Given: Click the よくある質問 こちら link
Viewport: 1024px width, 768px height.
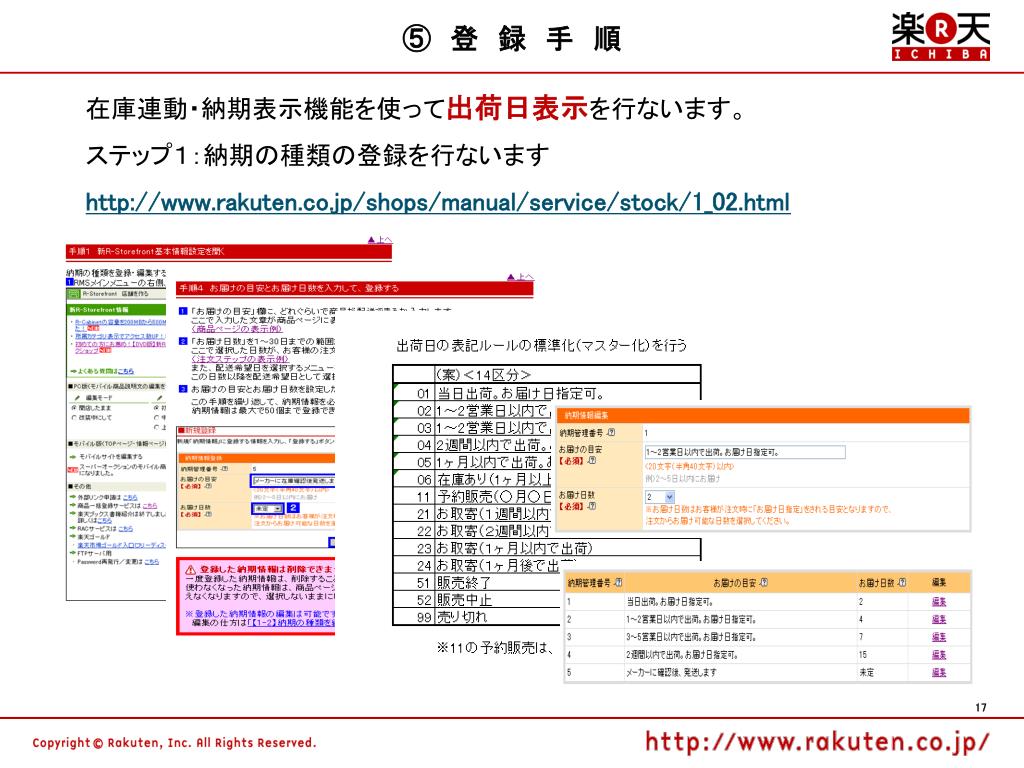Looking at the screenshot, I should (x=125, y=371).
